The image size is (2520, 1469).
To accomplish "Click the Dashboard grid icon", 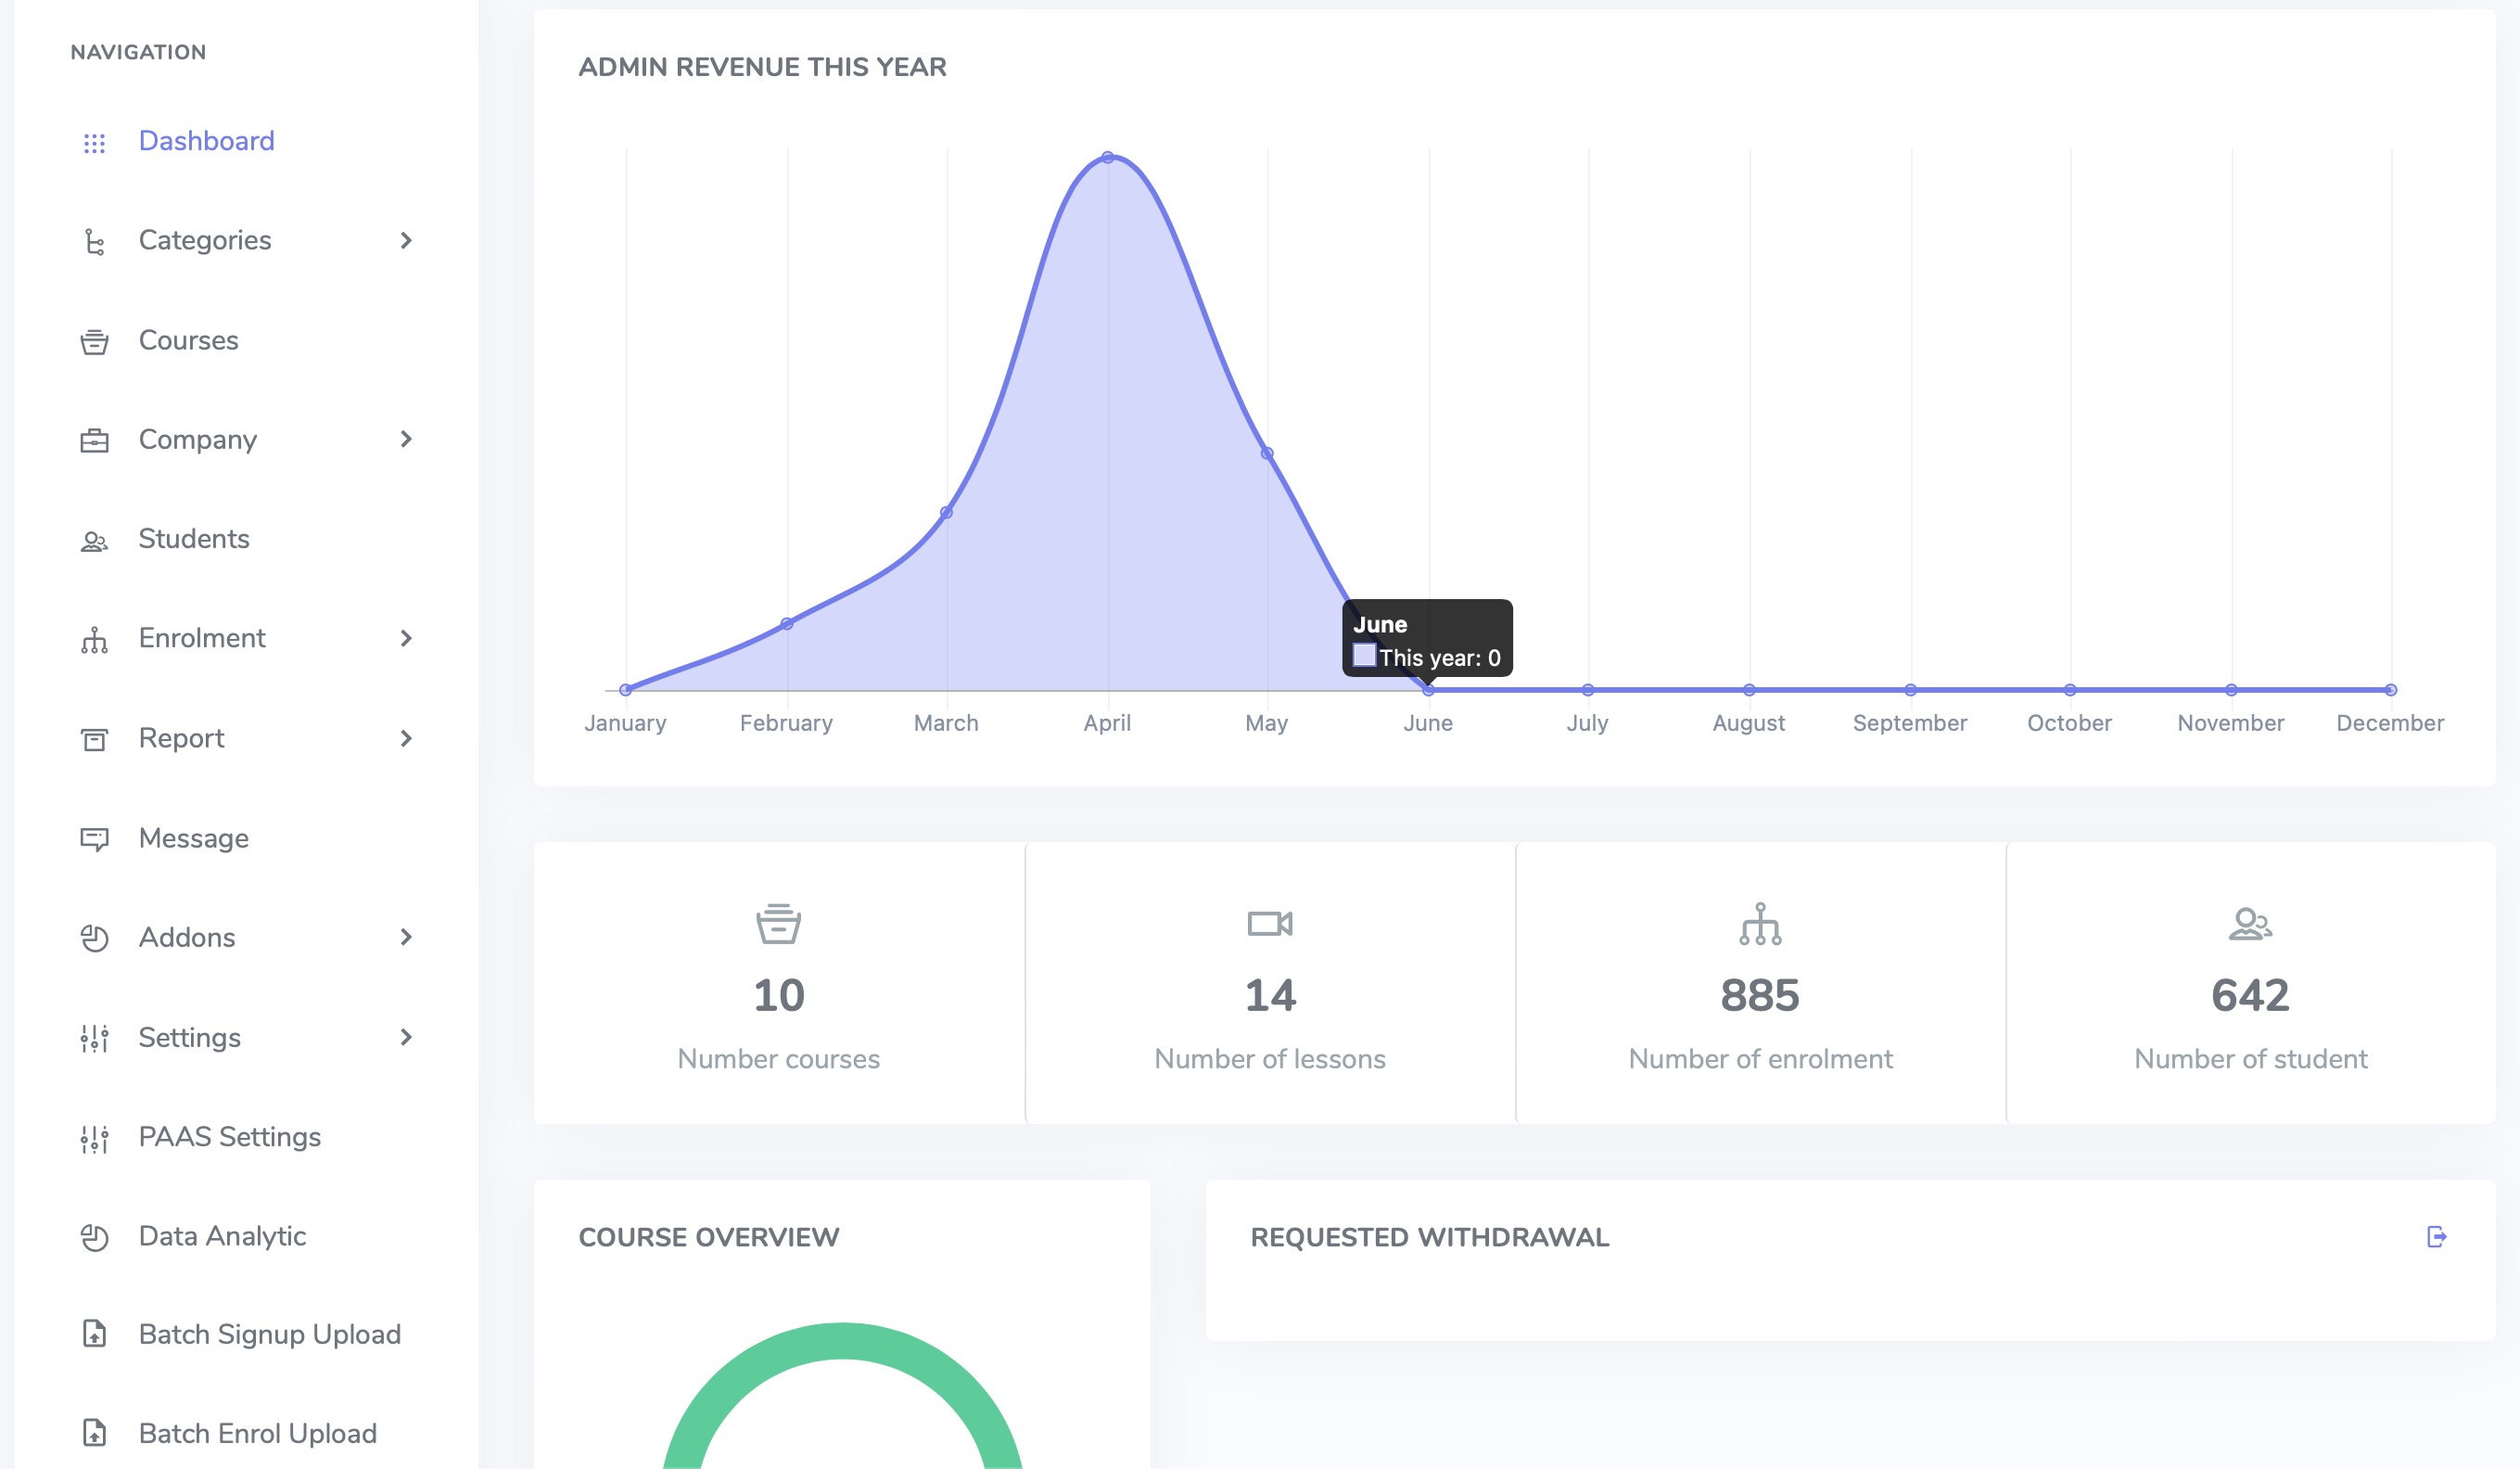I will pos(94,143).
